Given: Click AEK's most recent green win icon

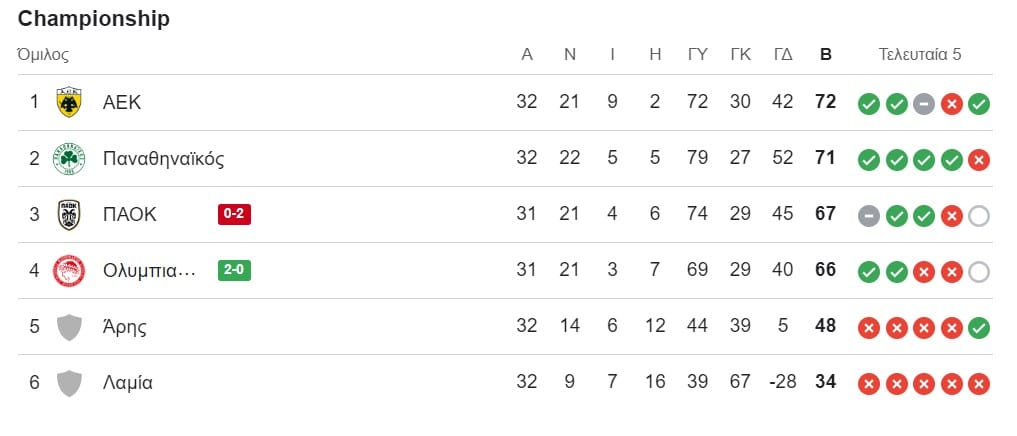Looking at the screenshot, I should pyautogui.click(x=979, y=103).
